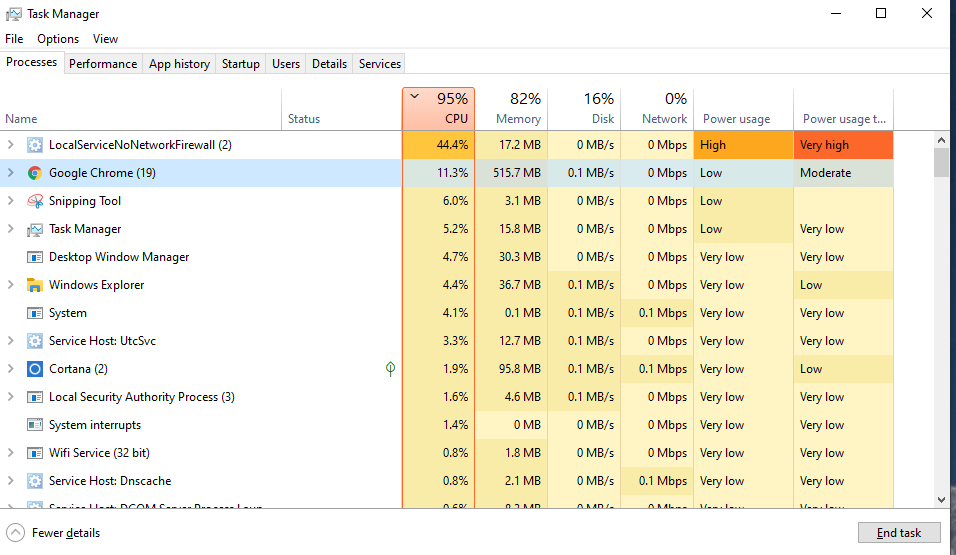This screenshot has width=956, height=555.
Task: Click the 36.7 MB memory cell
Action: [x=511, y=285]
